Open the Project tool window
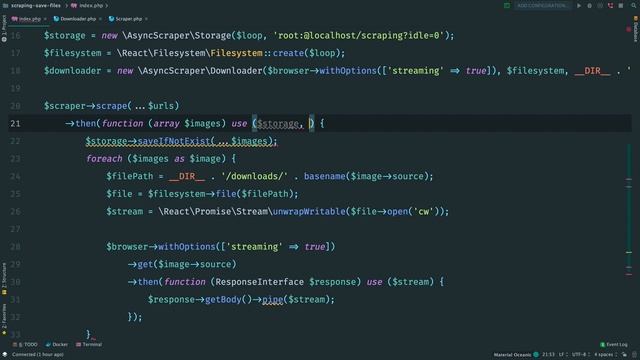Viewport: 640px width, 360px height. 4,29
